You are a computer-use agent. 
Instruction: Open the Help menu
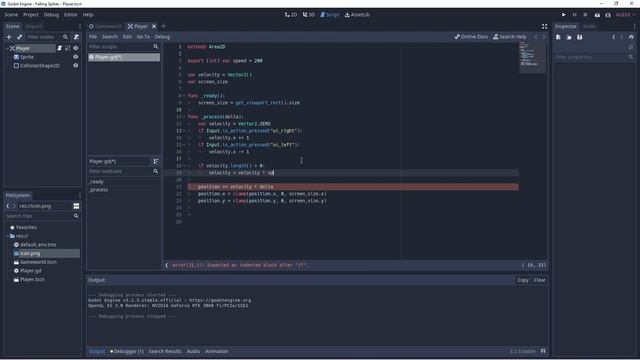click(88, 15)
